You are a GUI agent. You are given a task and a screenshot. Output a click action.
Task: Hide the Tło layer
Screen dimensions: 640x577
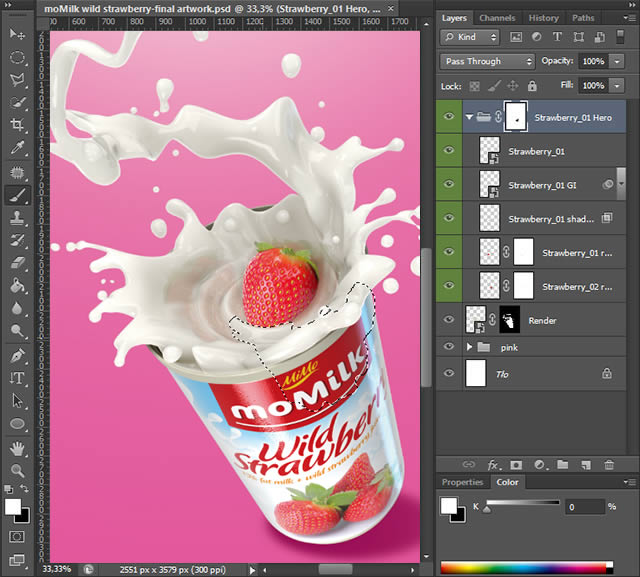449,373
